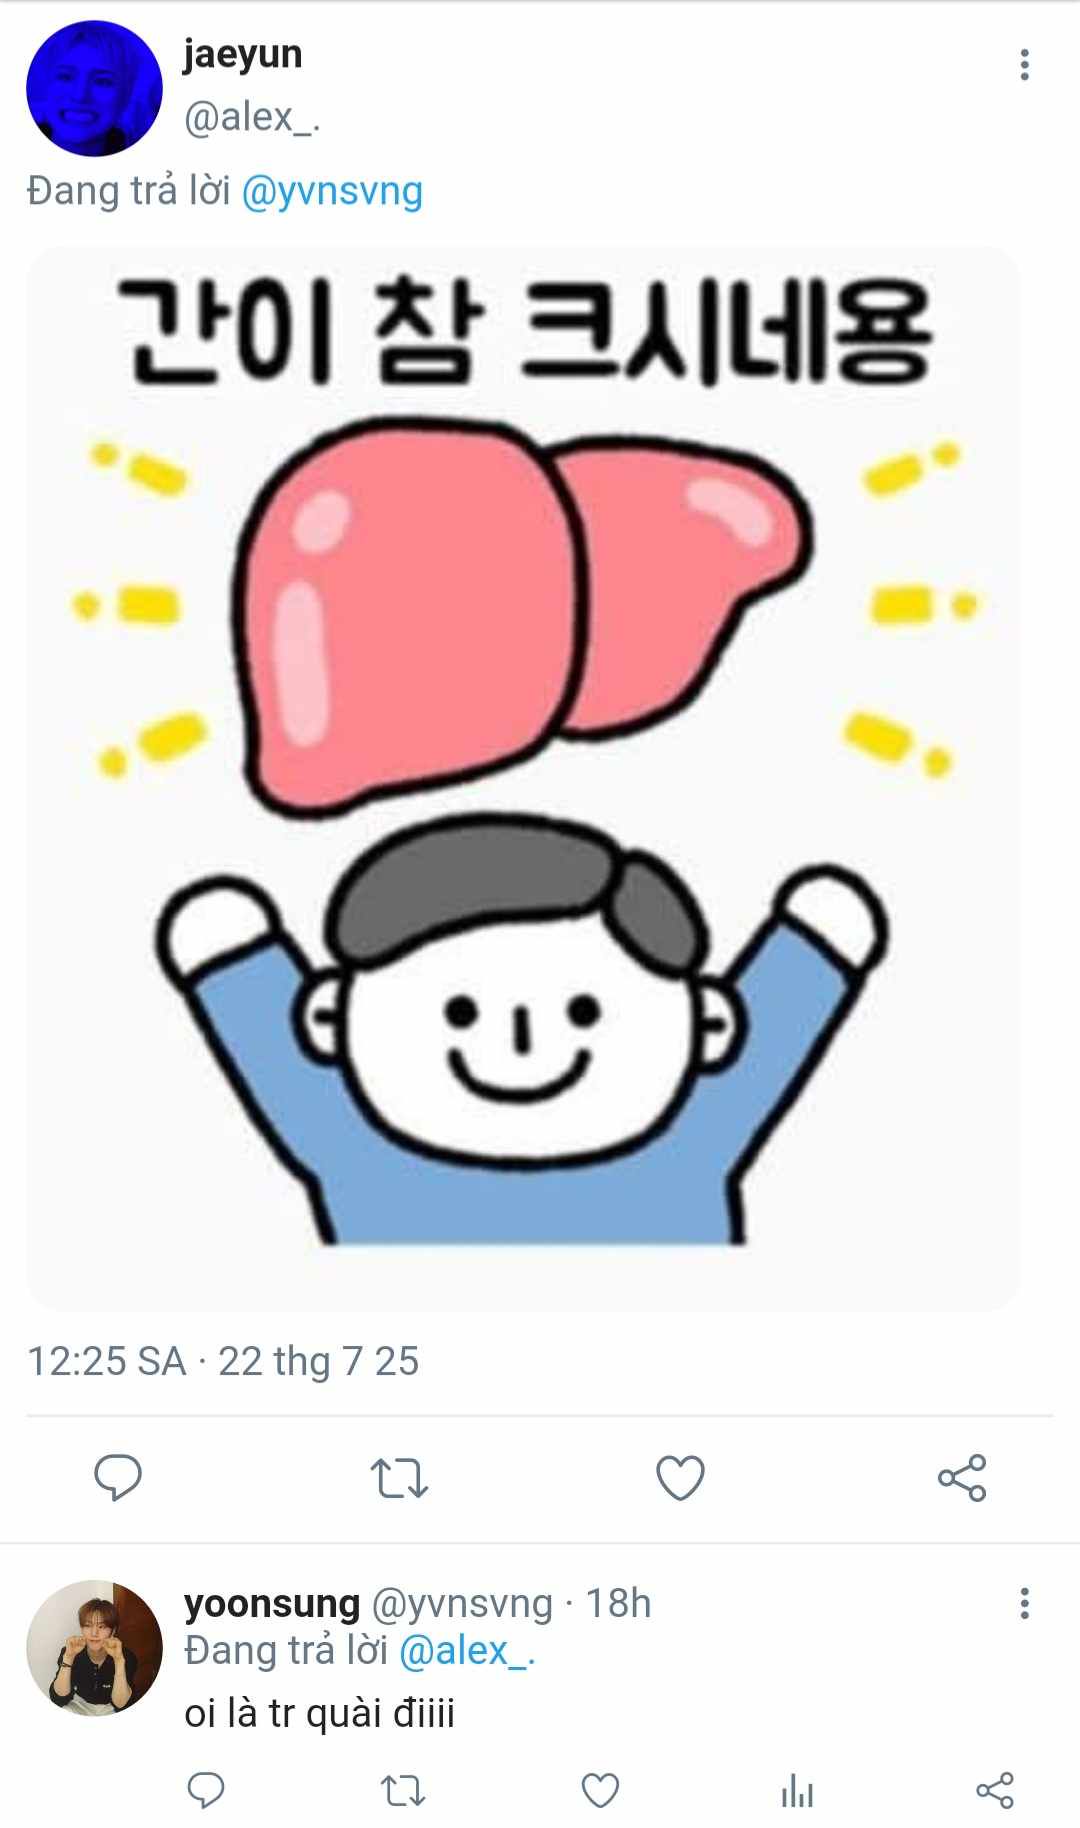Tap the reply icon on yoonsung's reply
1080x1828 pixels.
click(x=206, y=1790)
